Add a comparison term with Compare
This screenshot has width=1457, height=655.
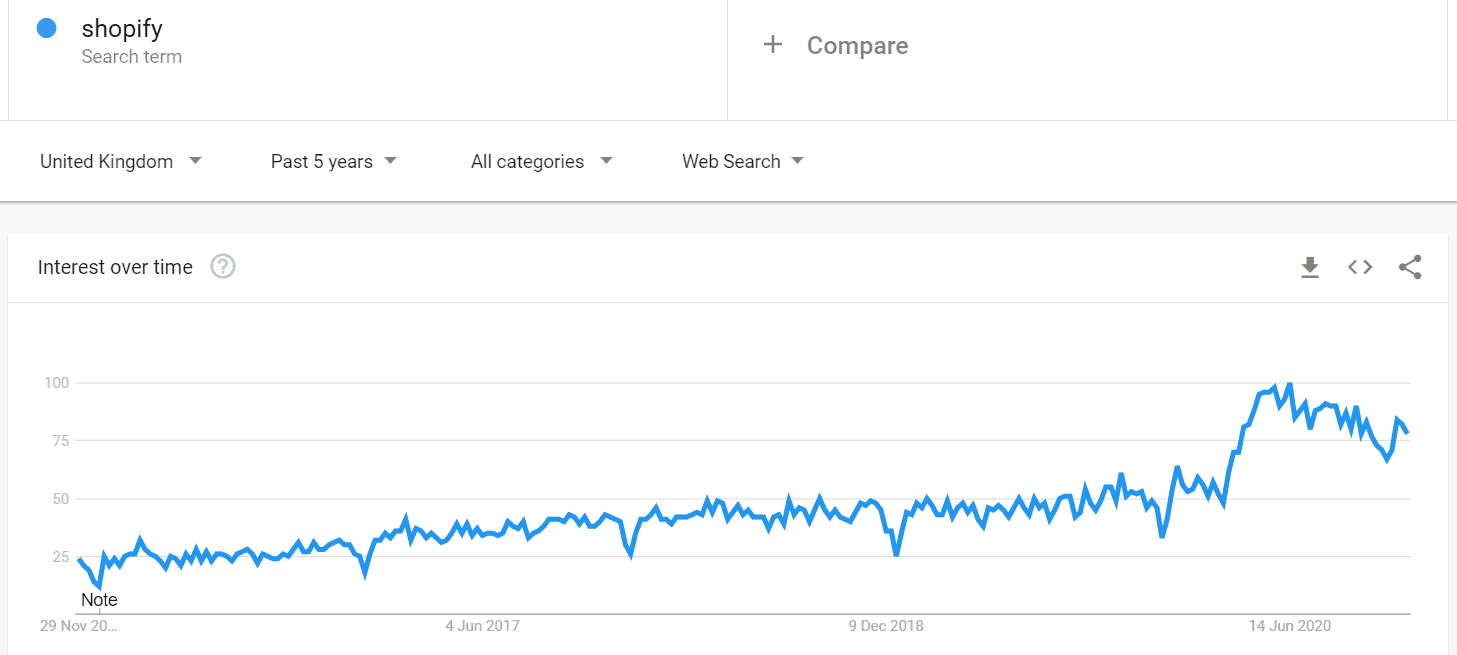coord(857,46)
